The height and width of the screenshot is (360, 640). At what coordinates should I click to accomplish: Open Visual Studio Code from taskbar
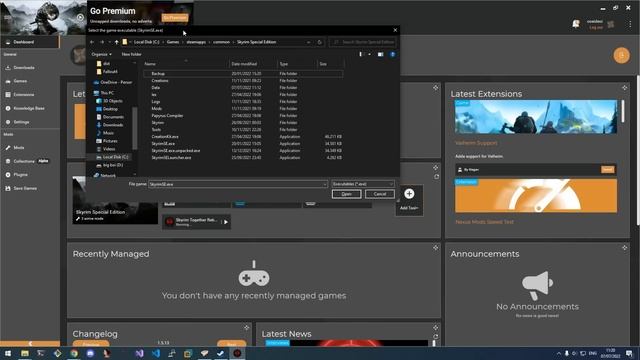click(x=156, y=353)
